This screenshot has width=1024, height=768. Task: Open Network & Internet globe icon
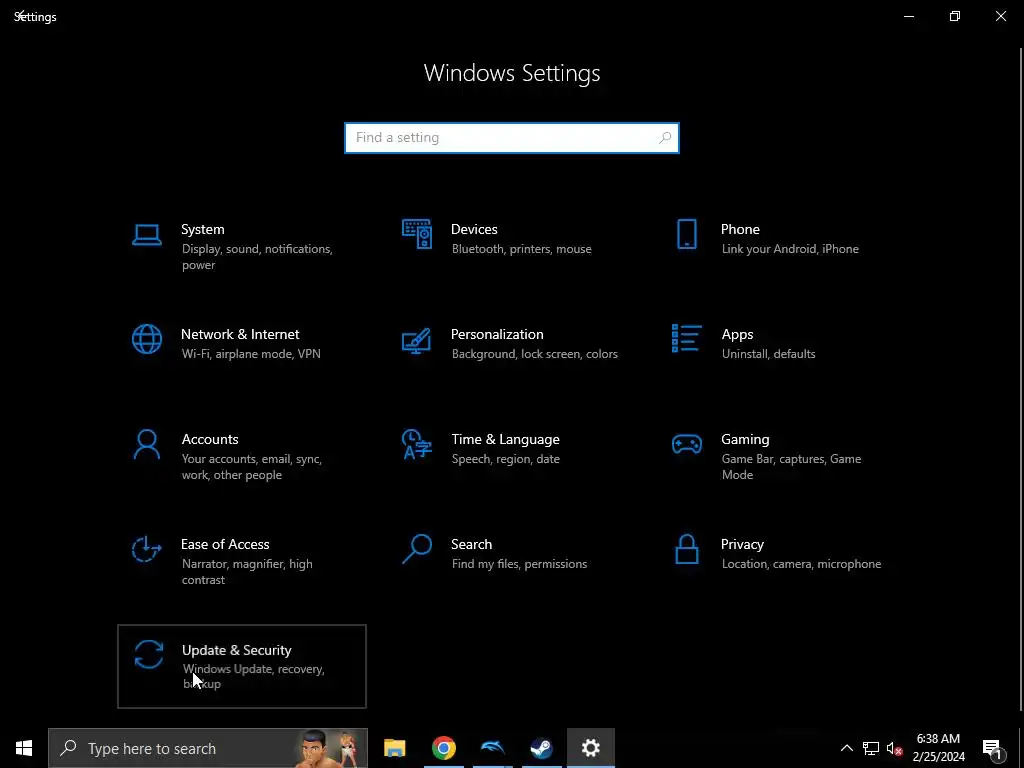tap(146, 339)
